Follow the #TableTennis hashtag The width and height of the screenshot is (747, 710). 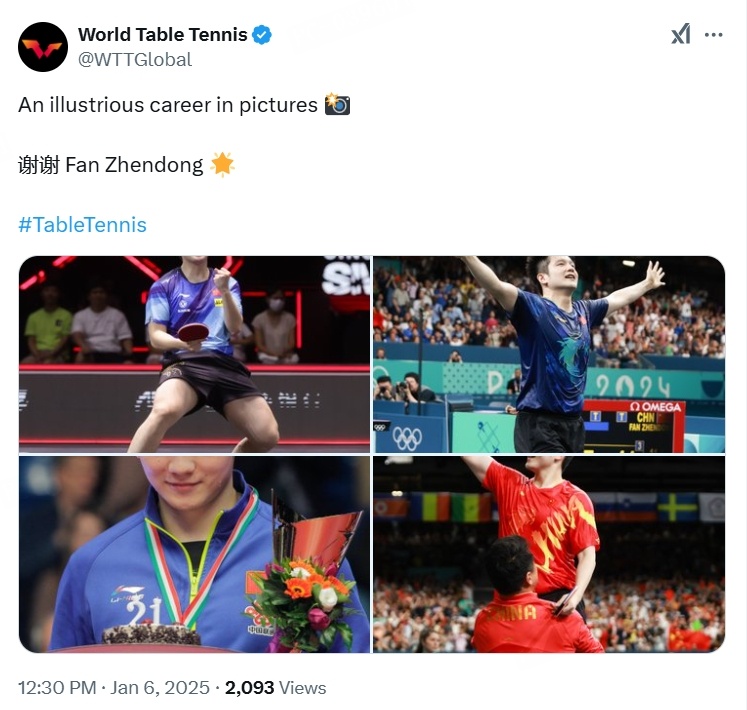82,224
